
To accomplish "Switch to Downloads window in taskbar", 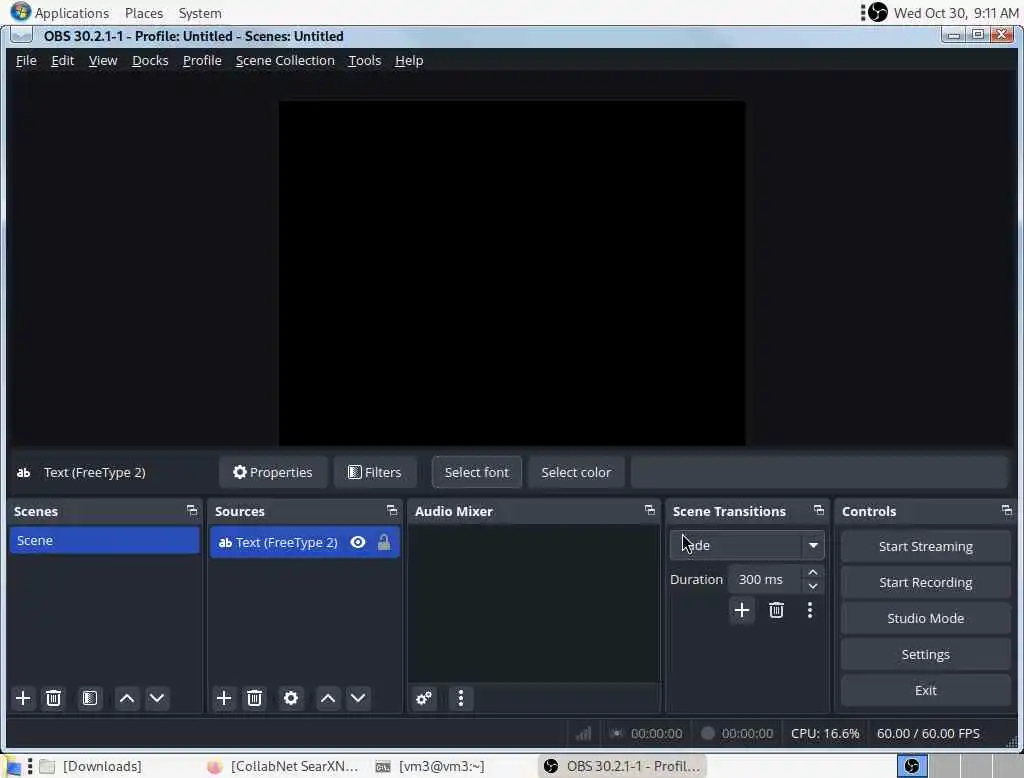I will 91,766.
